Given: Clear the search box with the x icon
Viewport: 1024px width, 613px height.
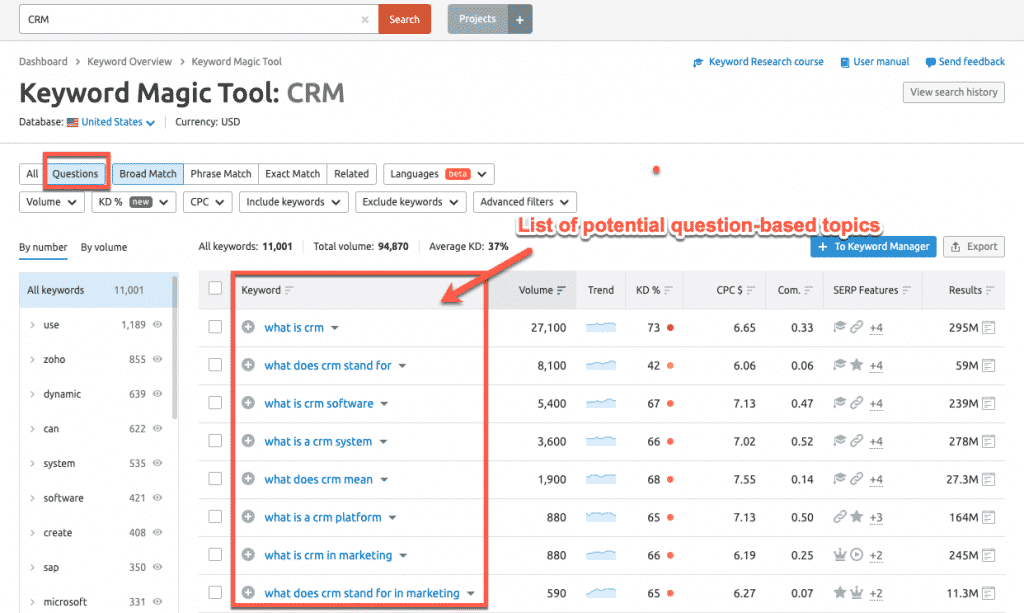Looking at the screenshot, I should pos(363,18).
